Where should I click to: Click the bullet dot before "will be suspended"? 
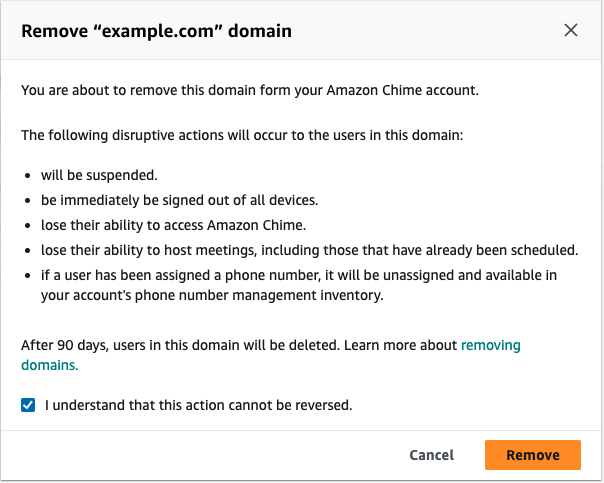click(x=29, y=177)
